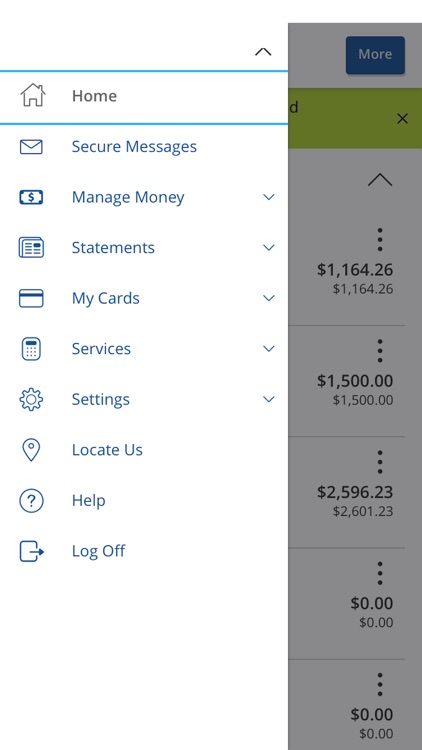Tap the More button

375,55
